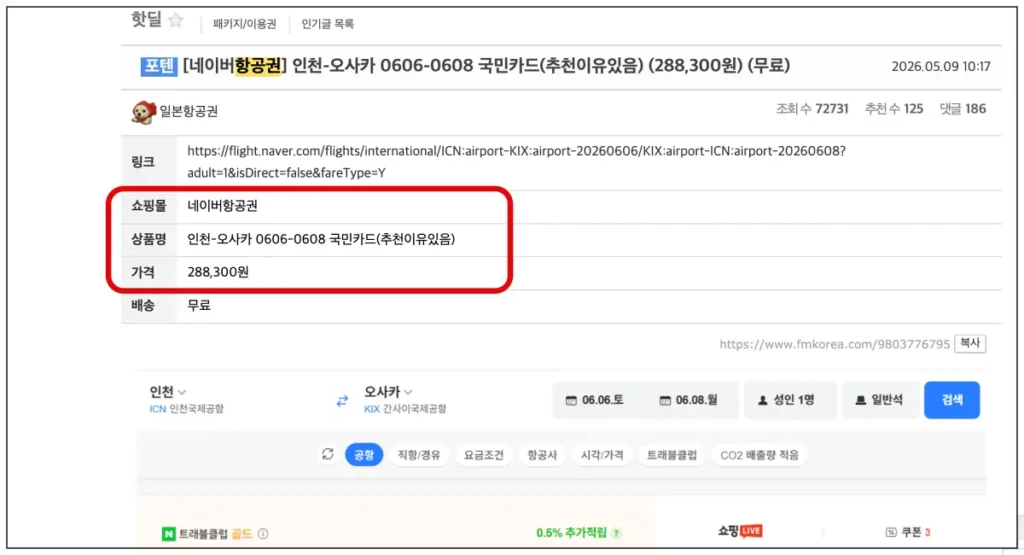The width and height of the screenshot is (1024, 555).
Task: Click the 트래블클럽 골드 label
Action: click(216, 533)
